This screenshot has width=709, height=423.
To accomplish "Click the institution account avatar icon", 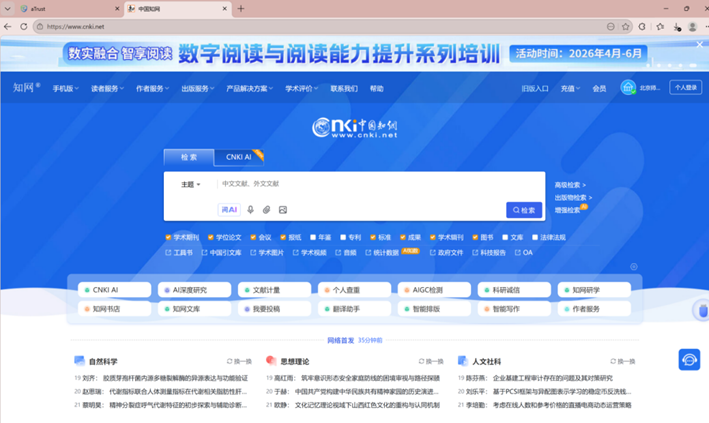I will point(628,88).
